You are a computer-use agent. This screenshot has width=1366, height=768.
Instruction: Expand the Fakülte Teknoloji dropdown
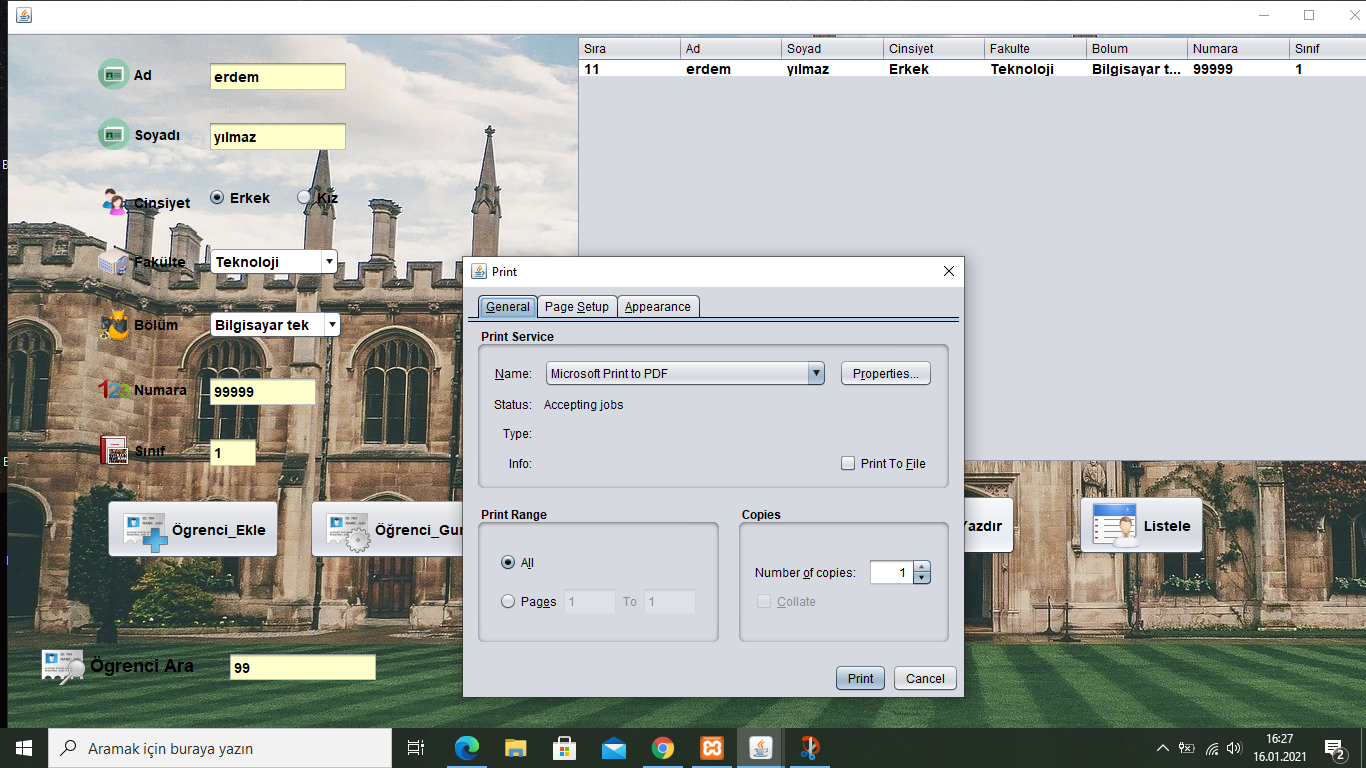[329, 262]
